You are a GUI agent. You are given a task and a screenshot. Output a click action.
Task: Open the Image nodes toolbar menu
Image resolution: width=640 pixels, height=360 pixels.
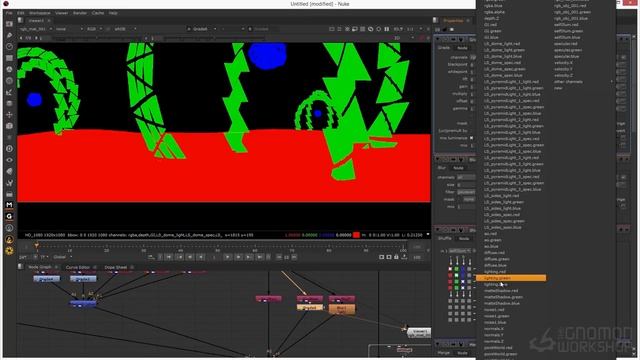(x=9, y=24)
